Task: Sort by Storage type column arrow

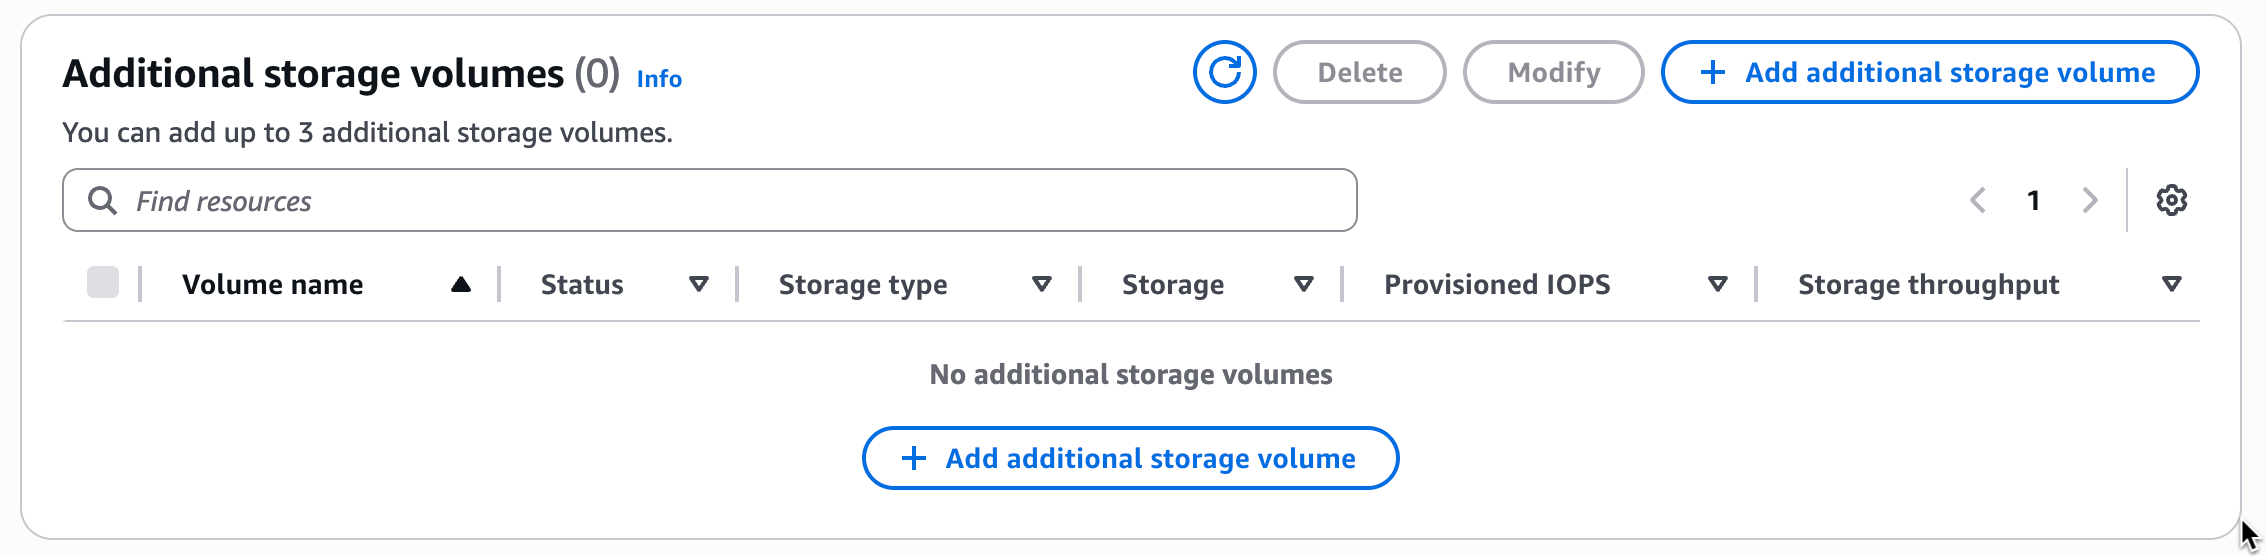Action: coord(1042,285)
